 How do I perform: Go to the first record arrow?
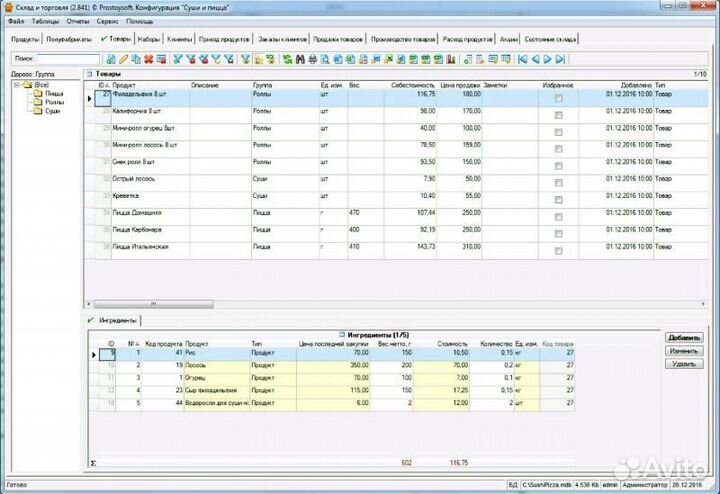click(524, 60)
